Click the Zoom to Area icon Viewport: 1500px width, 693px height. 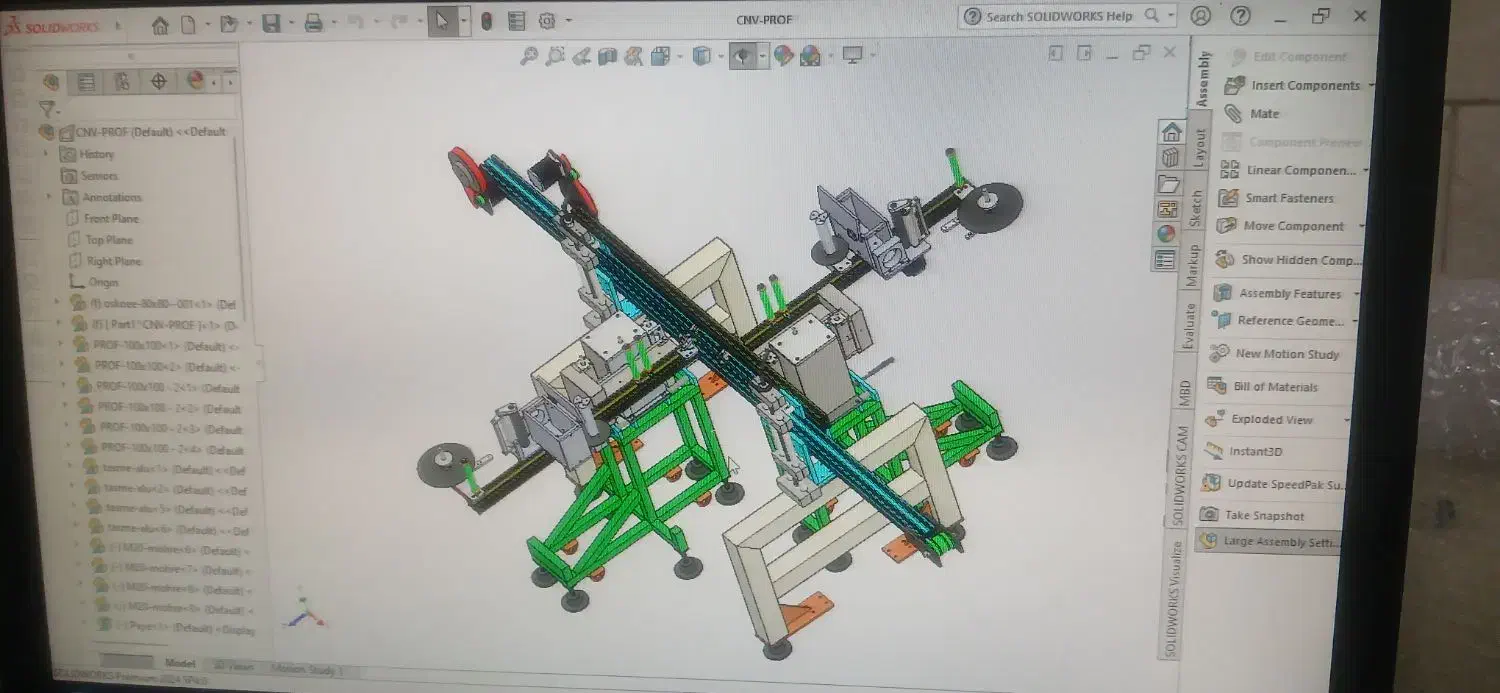tap(556, 56)
